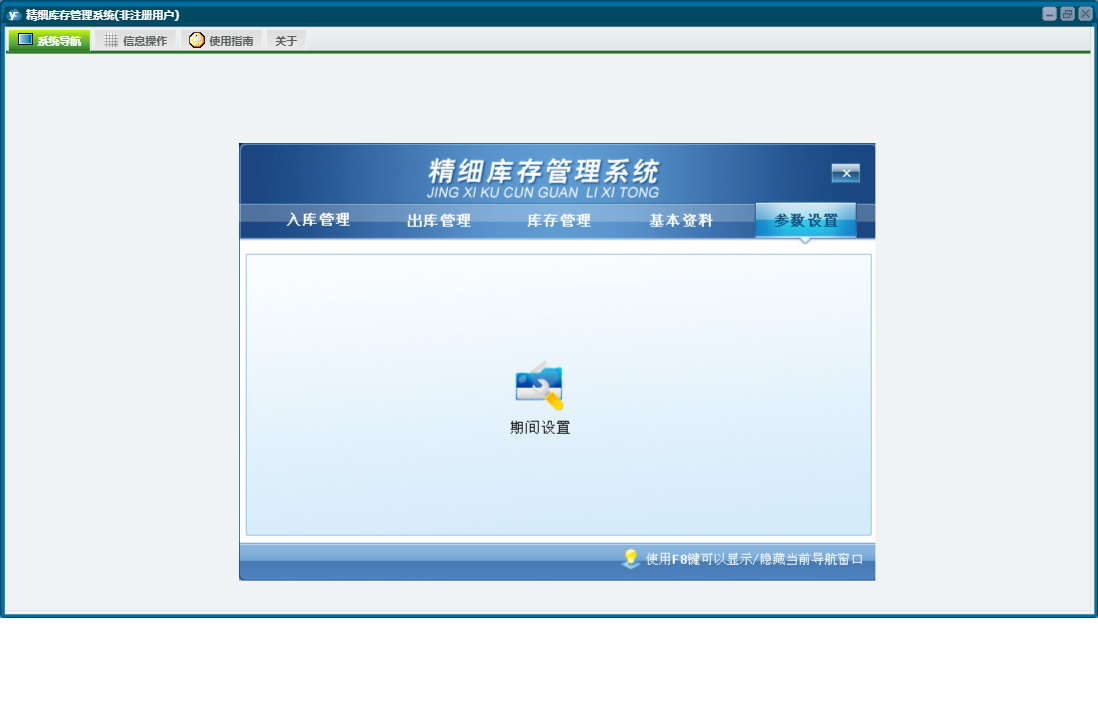Screen dimensions: 1098x716
Task: Click the F8 hint text in footer
Action: 754,559
